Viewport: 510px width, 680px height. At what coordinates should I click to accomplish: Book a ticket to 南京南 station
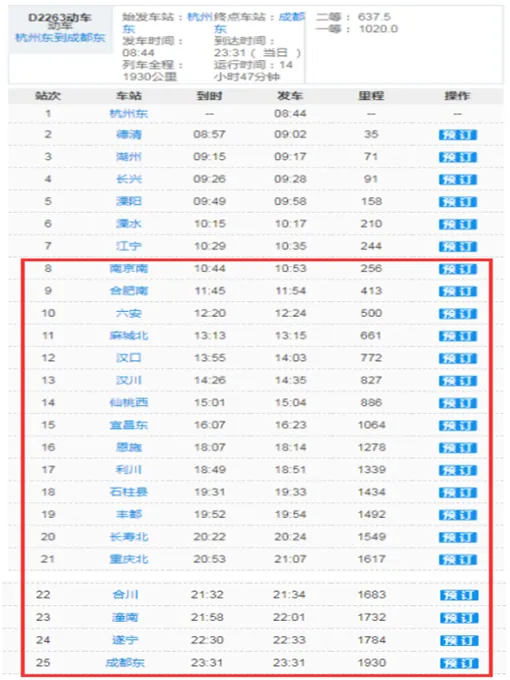tap(458, 269)
